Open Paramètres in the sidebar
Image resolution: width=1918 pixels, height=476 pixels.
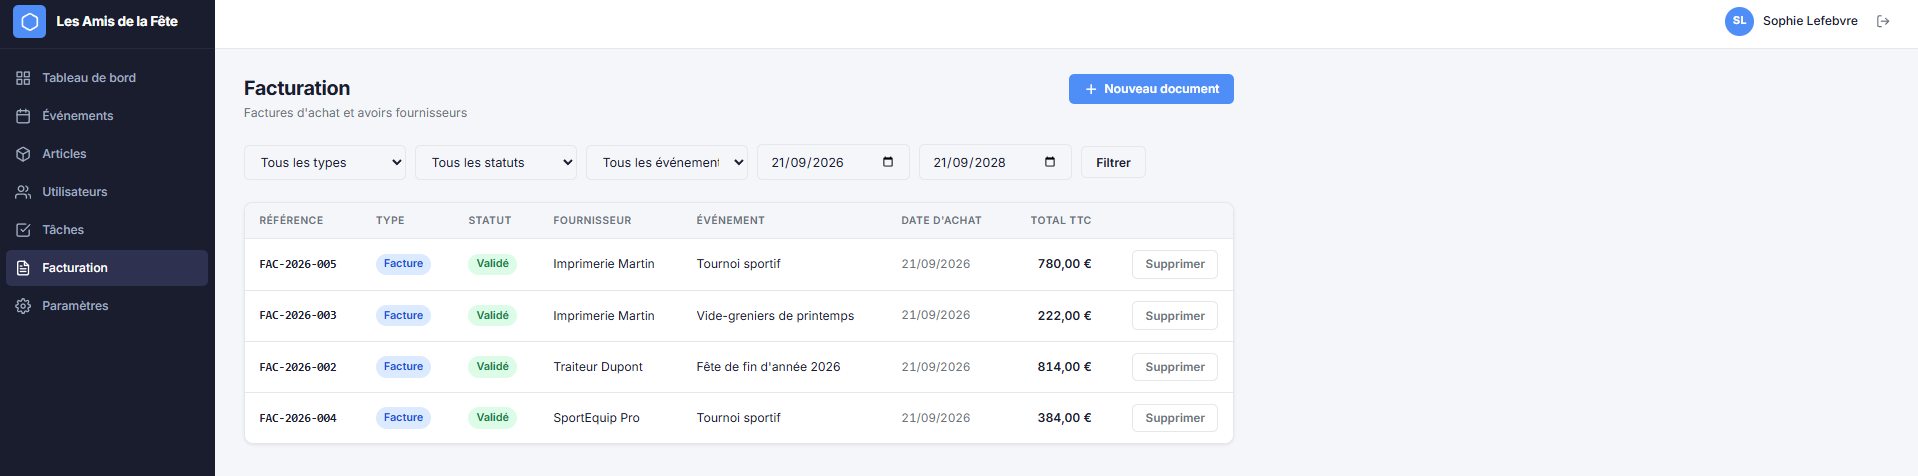click(107, 306)
